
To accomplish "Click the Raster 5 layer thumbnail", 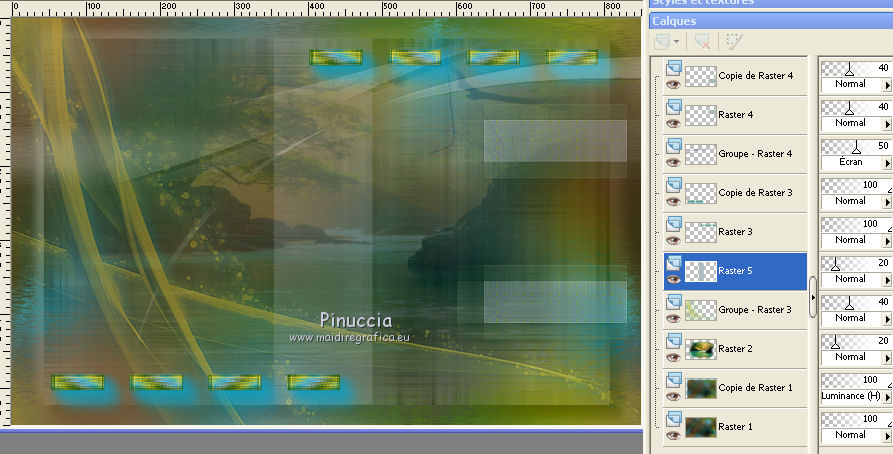I will coord(701,271).
